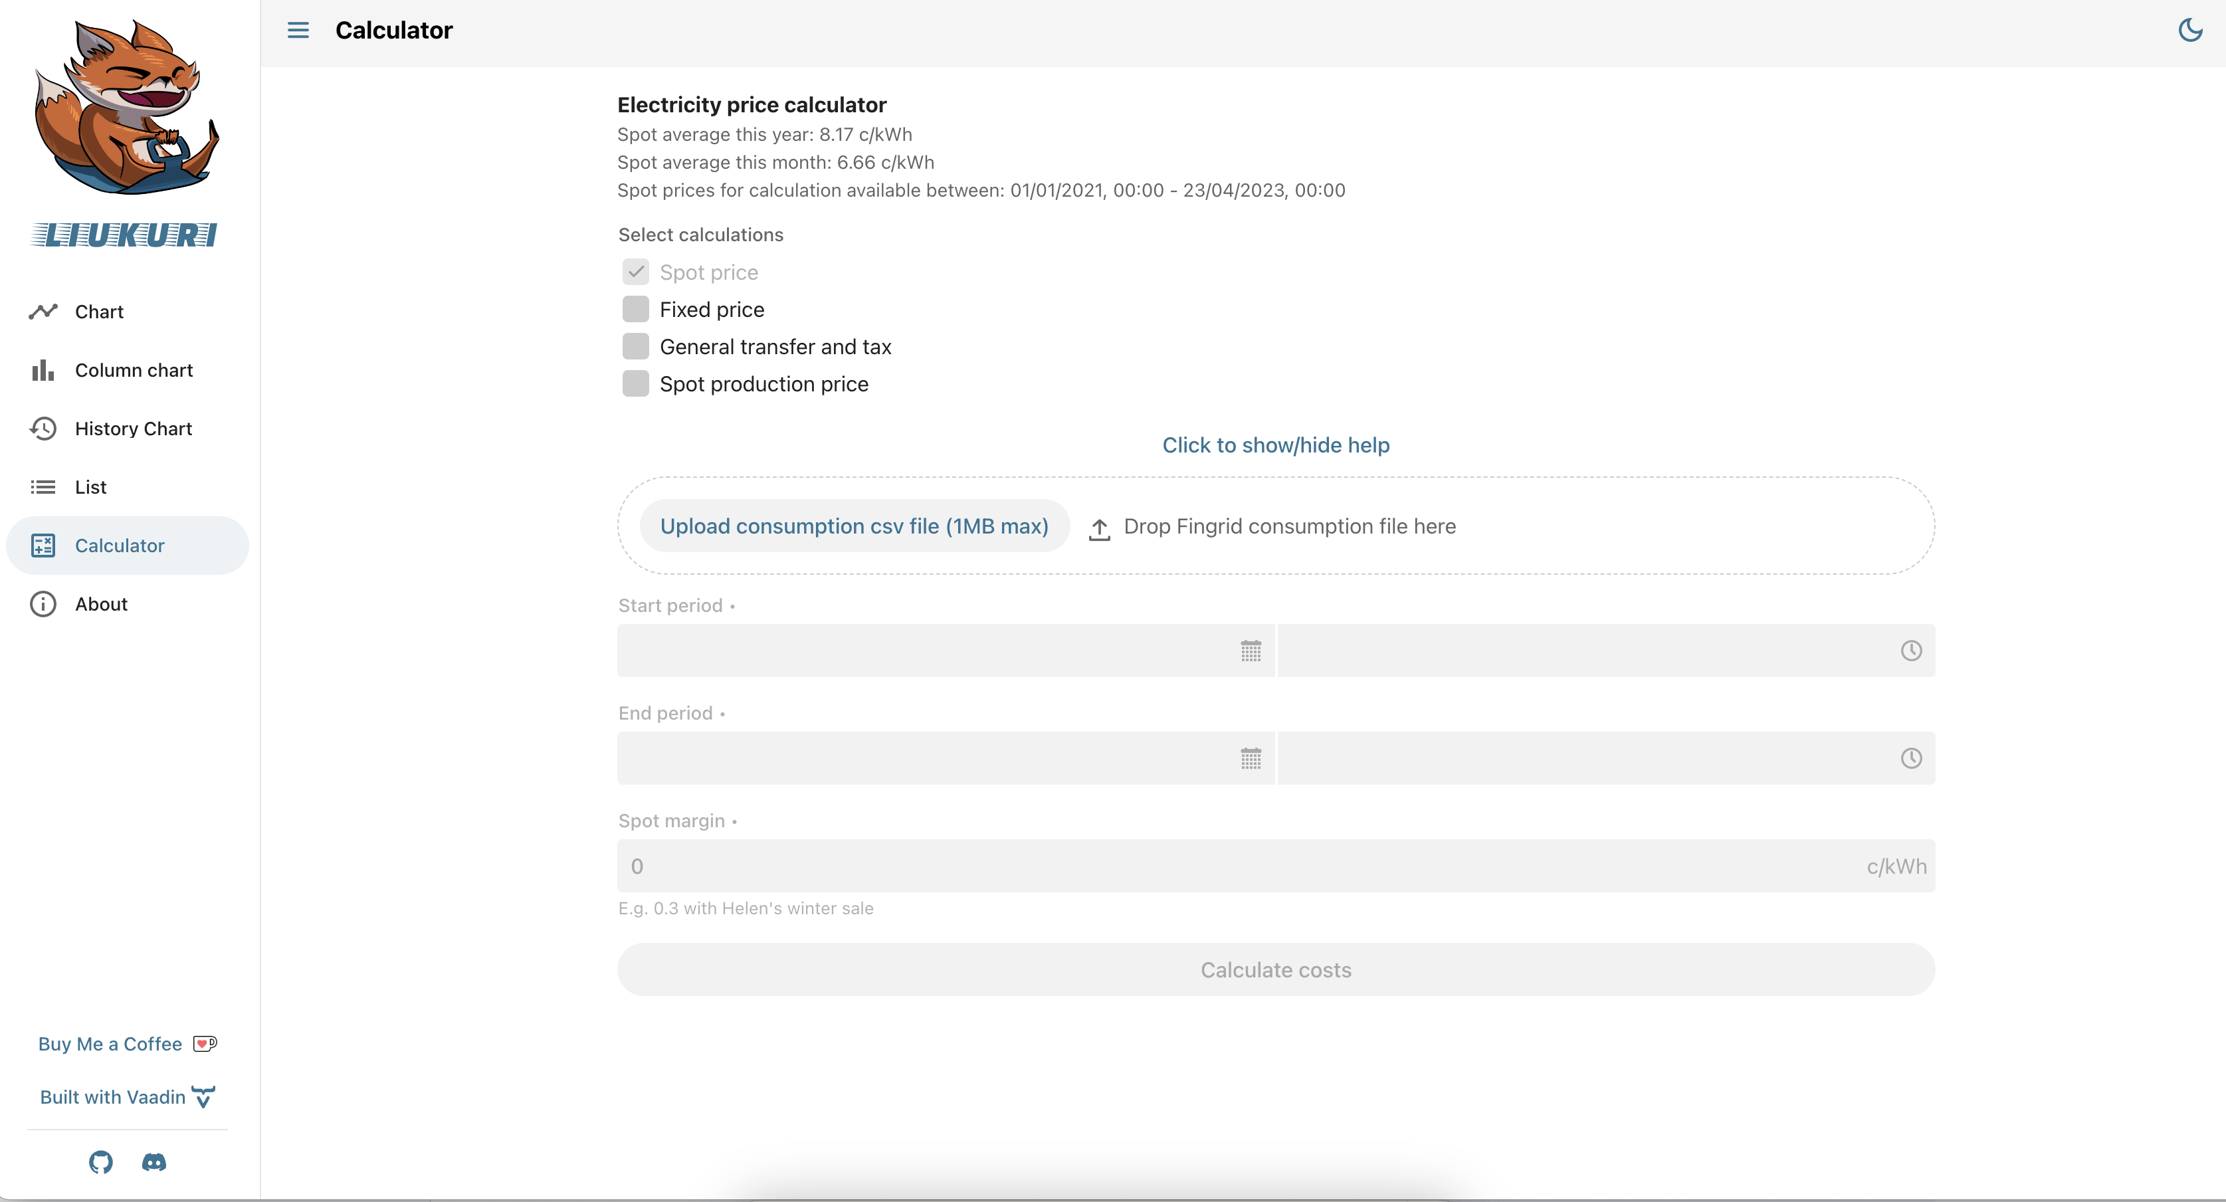Switch to dark mode moon icon

[x=2190, y=30]
